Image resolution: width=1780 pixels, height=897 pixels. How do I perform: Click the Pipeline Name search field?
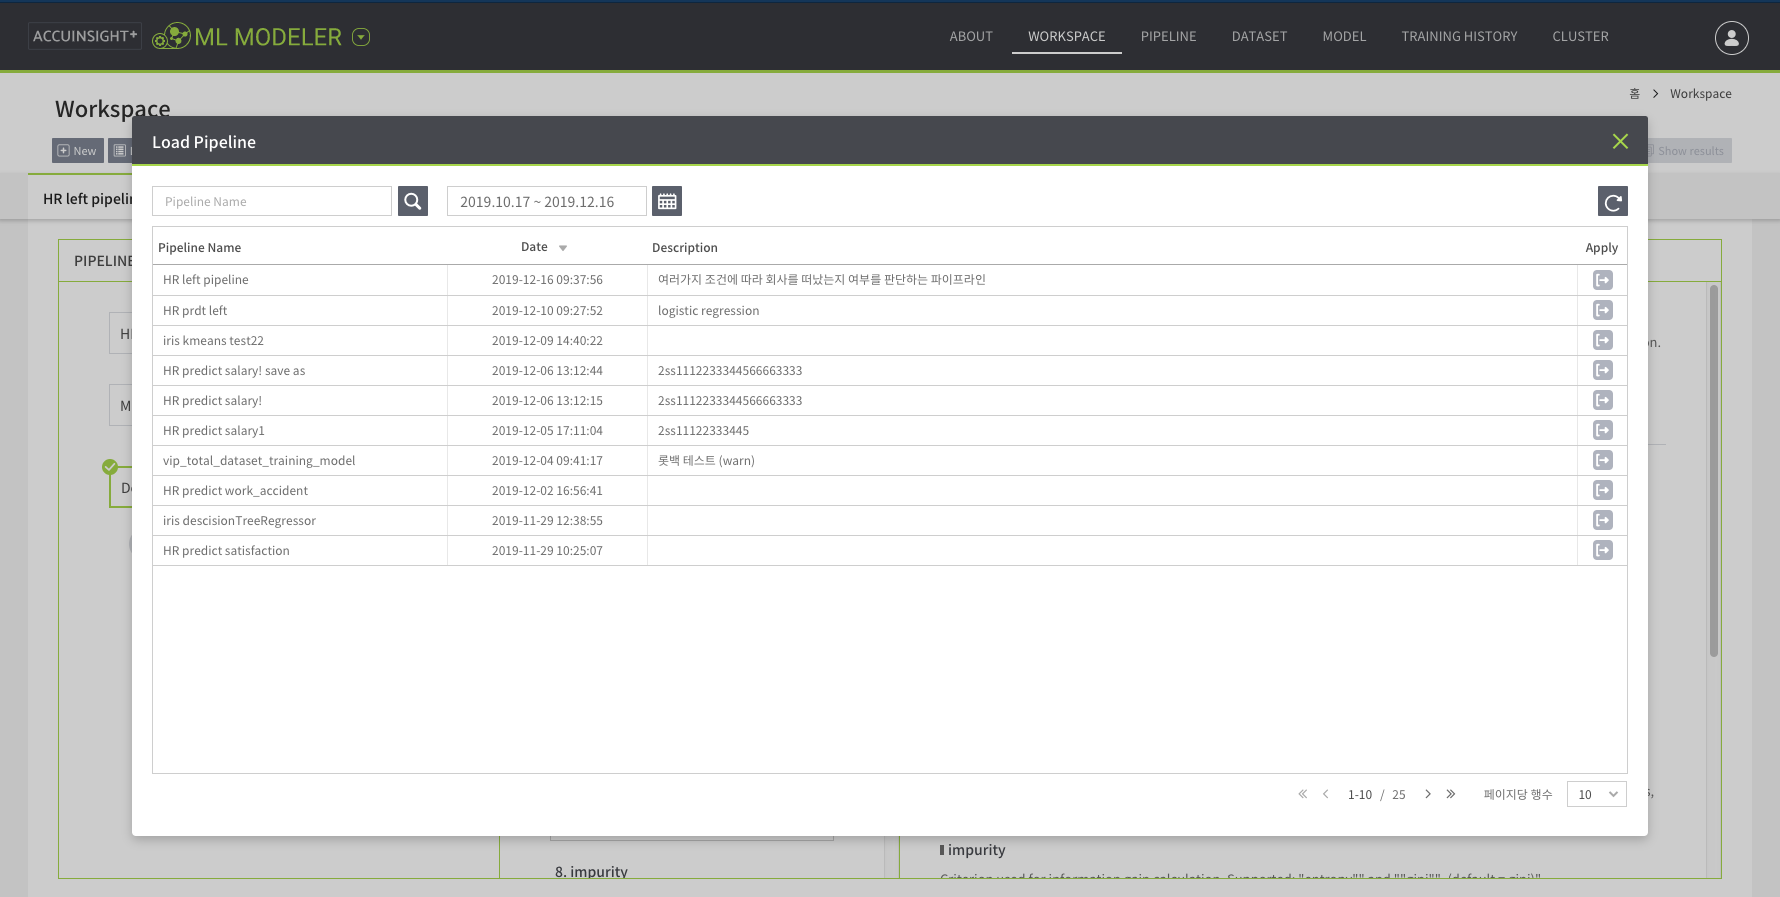[x=272, y=201]
